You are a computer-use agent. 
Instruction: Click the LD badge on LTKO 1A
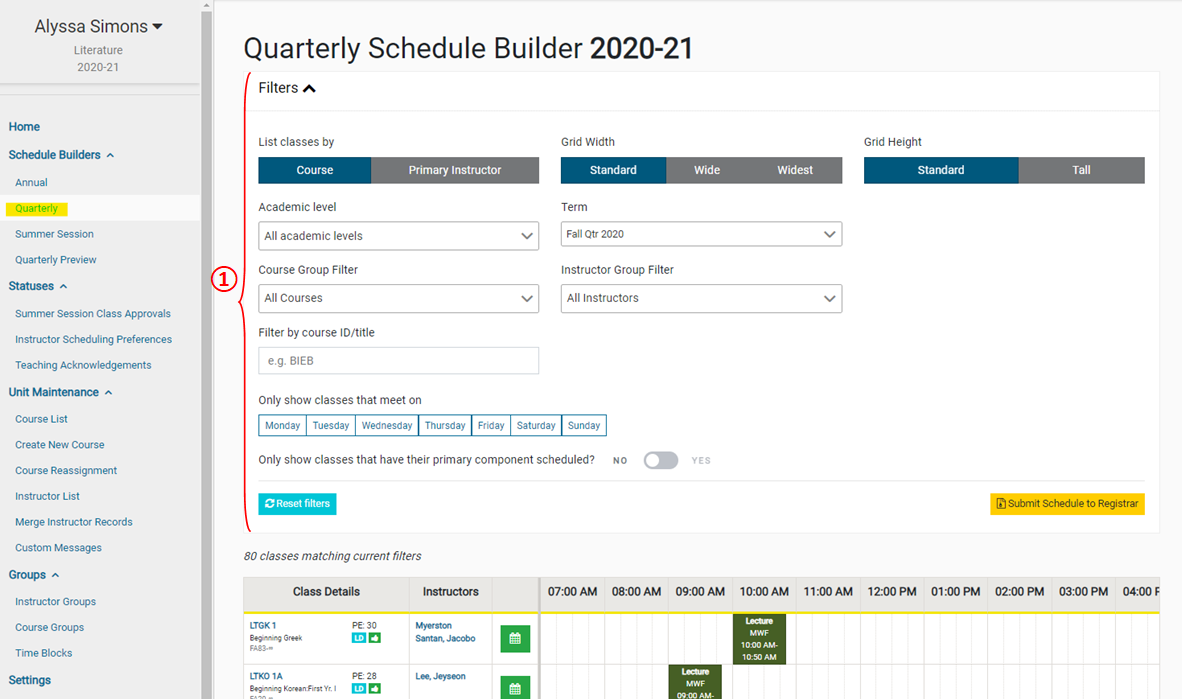click(359, 688)
